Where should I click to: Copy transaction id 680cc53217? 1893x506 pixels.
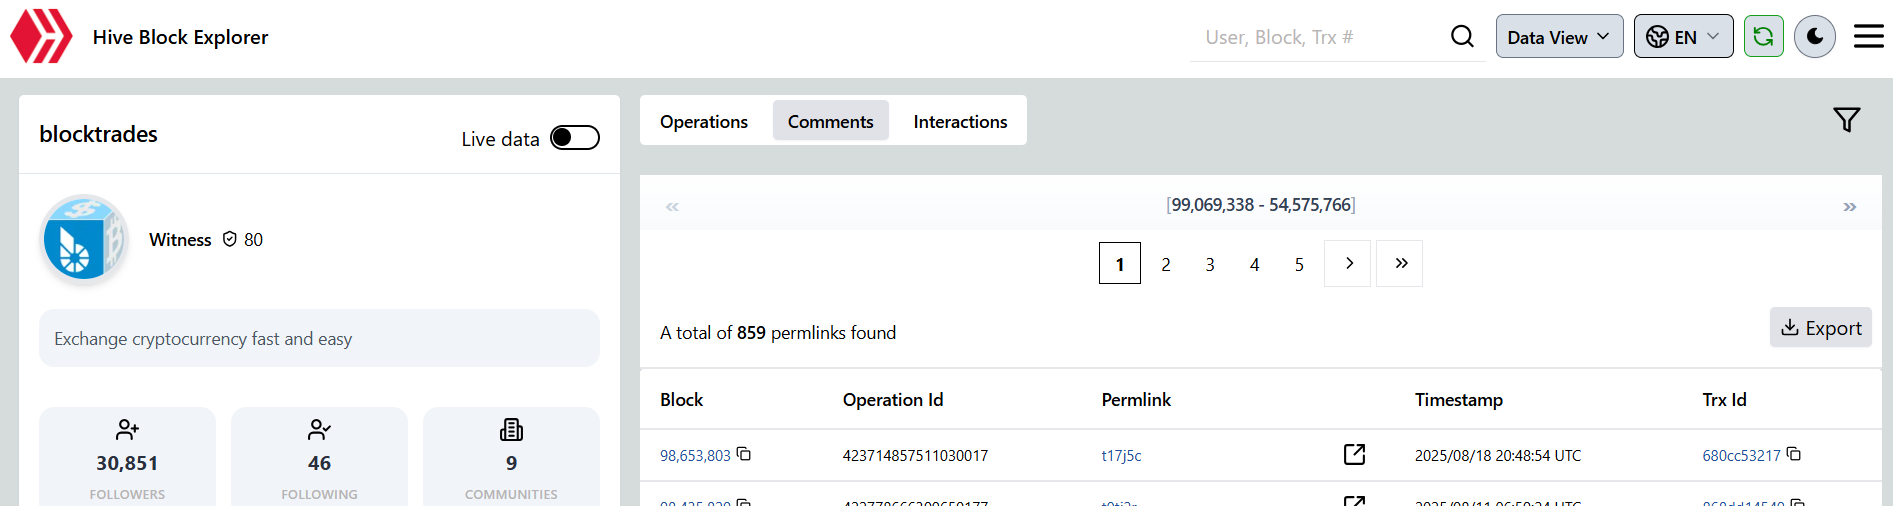coord(1794,454)
